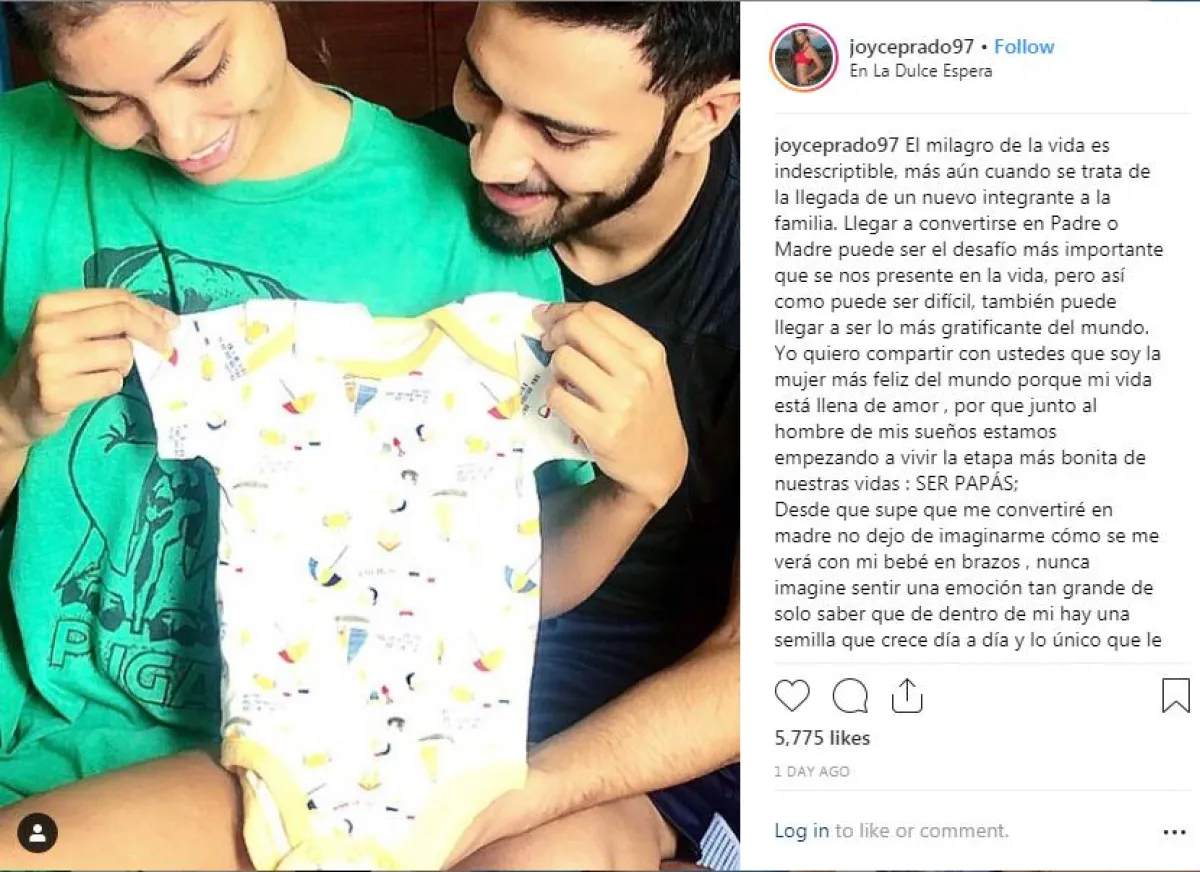Follow the joyceprado97 account
1200x872 pixels.
coord(1024,47)
